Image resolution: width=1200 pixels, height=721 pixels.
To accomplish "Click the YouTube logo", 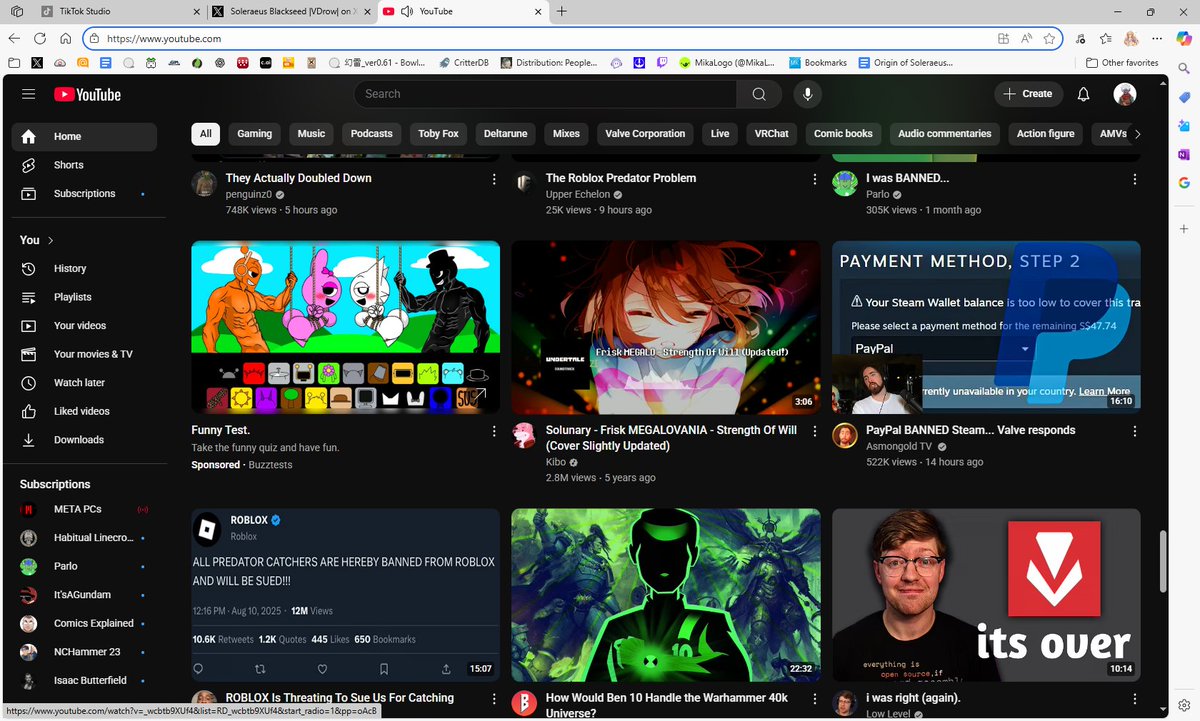I will click(x=87, y=94).
